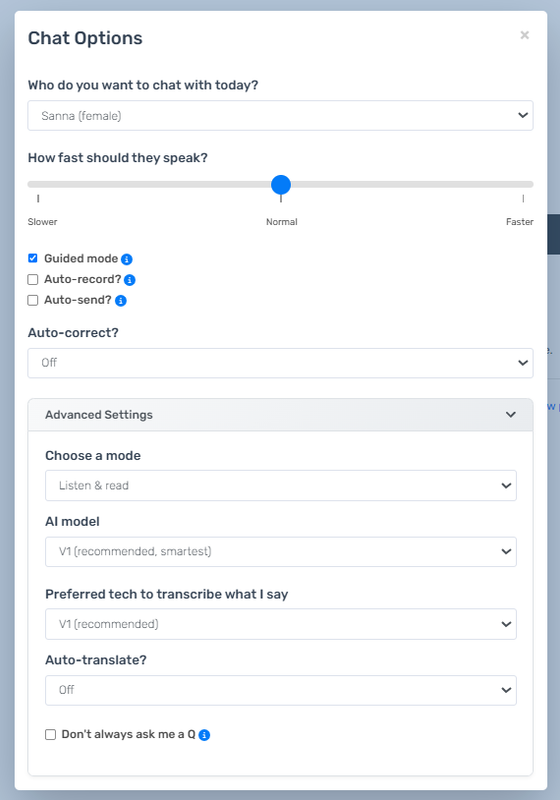Screen dimensions: 560x800
Task: Click the info icon beside Guided mode
Action: coord(126,259)
